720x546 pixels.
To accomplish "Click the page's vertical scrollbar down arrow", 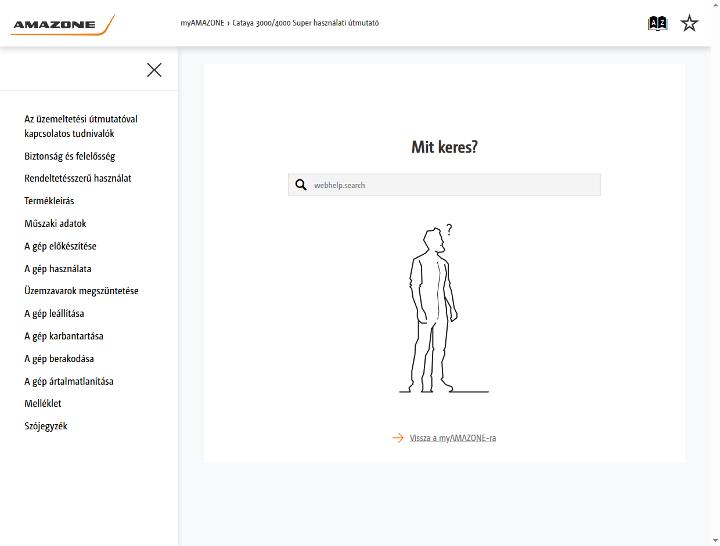I will point(715,541).
